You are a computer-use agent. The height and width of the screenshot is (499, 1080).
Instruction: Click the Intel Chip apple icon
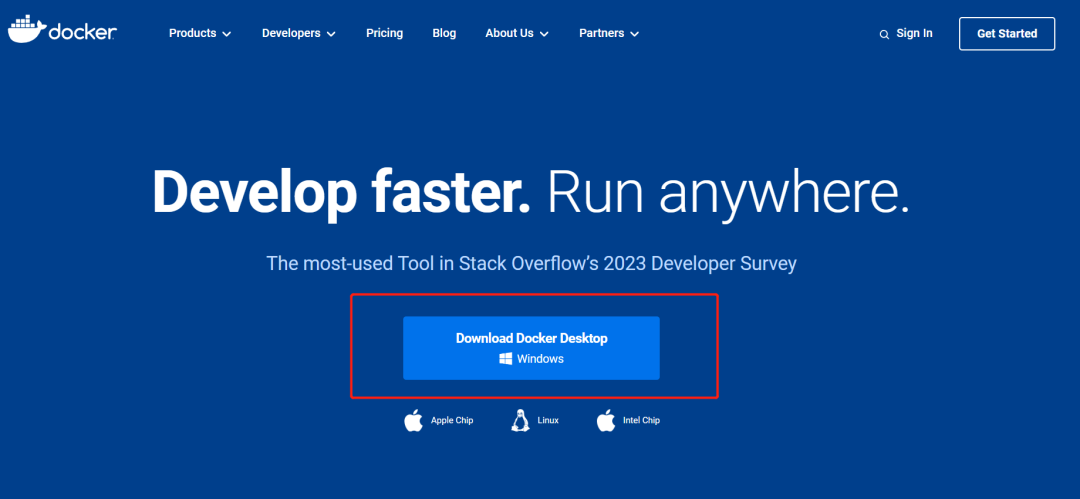click(x=606, y=420)
